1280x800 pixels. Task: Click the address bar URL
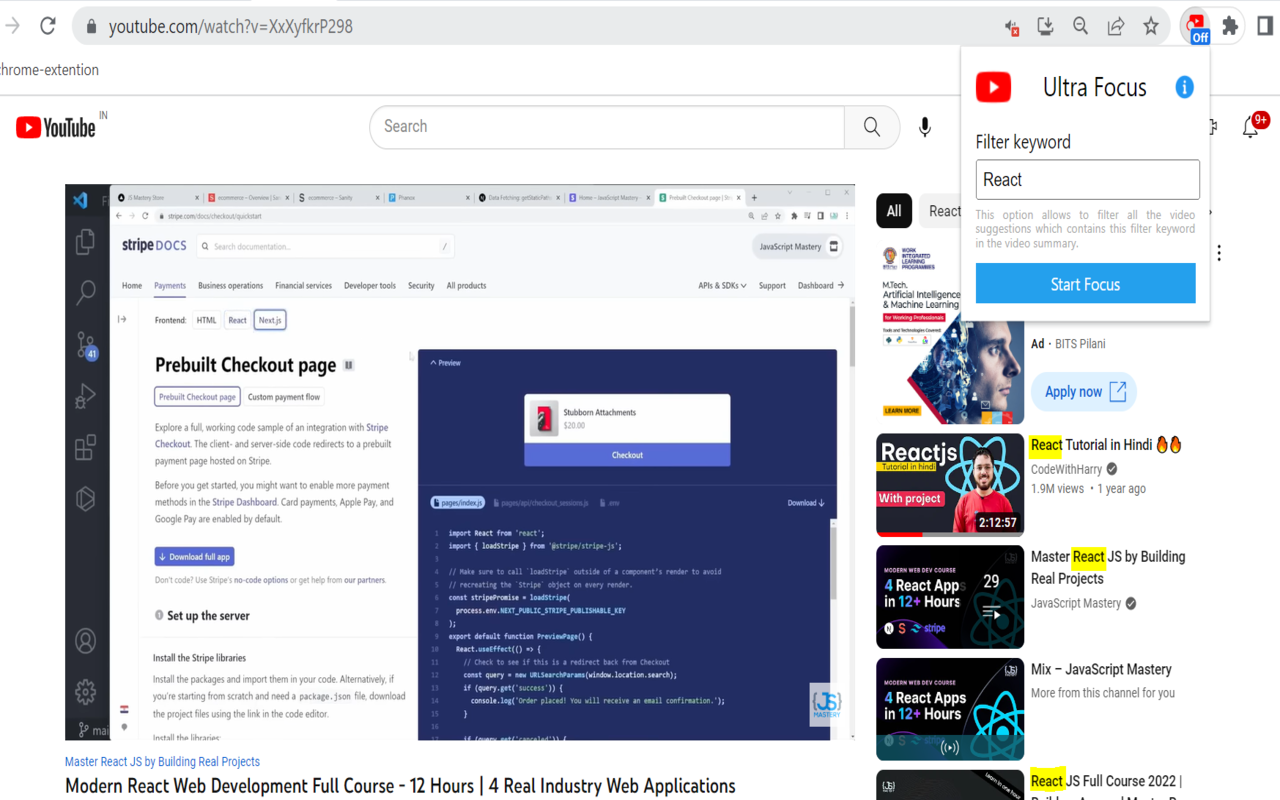[231, 27]
